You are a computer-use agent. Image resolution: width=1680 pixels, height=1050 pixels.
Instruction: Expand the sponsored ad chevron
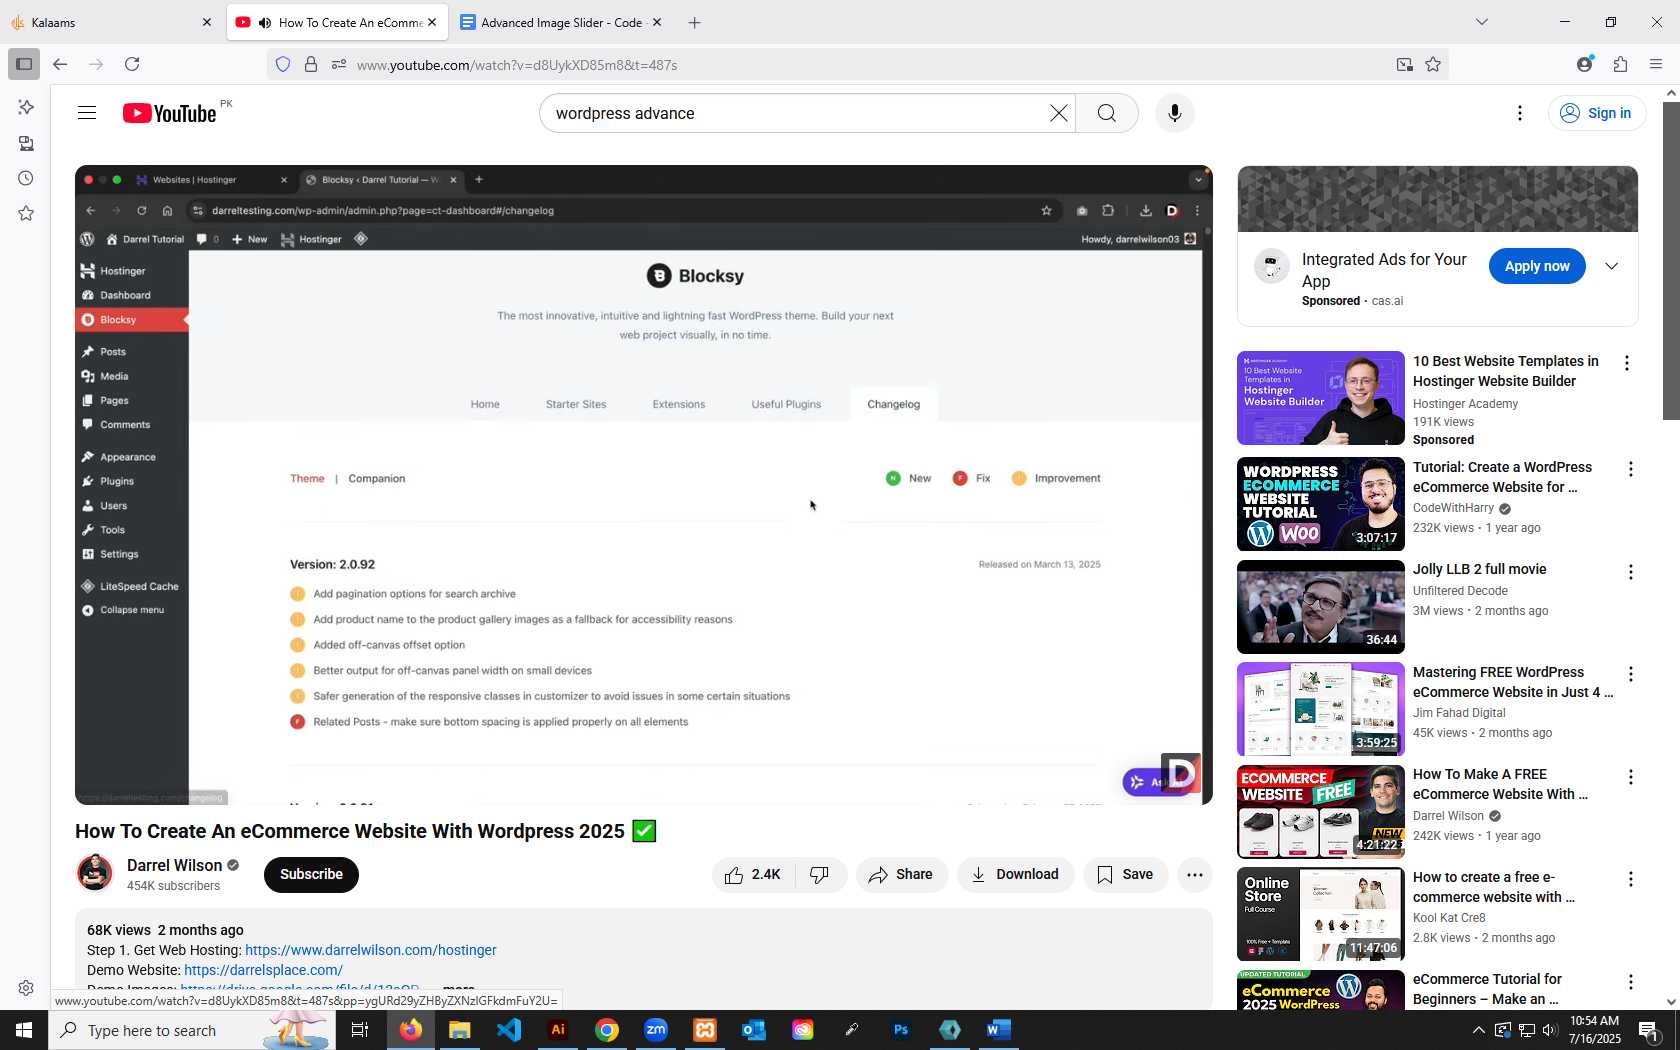tap(1611, 266)
